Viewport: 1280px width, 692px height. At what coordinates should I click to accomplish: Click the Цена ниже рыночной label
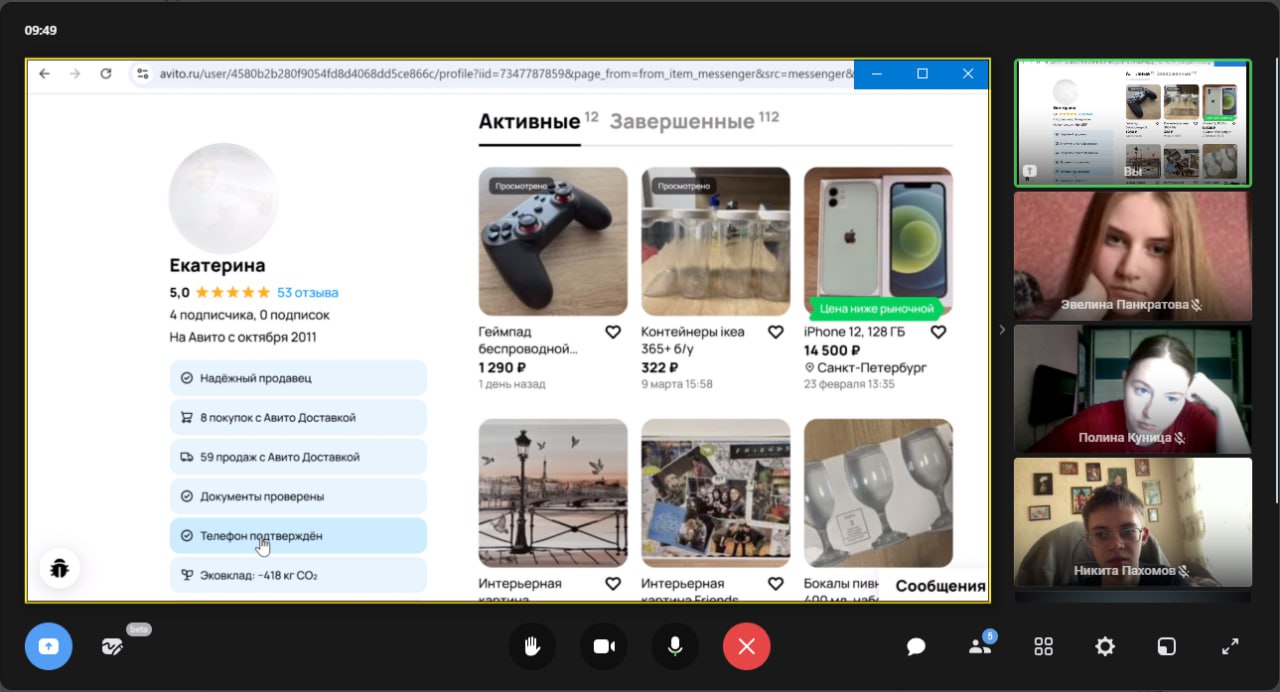point(877,309)
